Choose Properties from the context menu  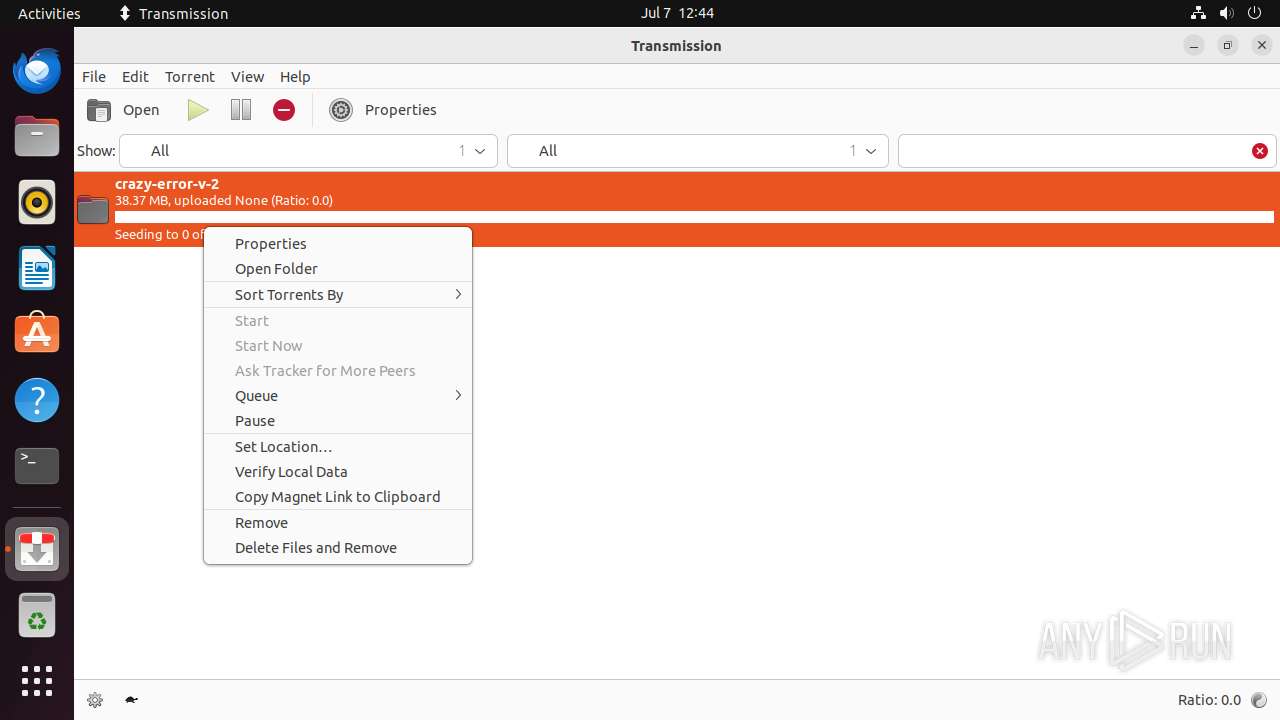pyautogui.click(x=338, y=244)
